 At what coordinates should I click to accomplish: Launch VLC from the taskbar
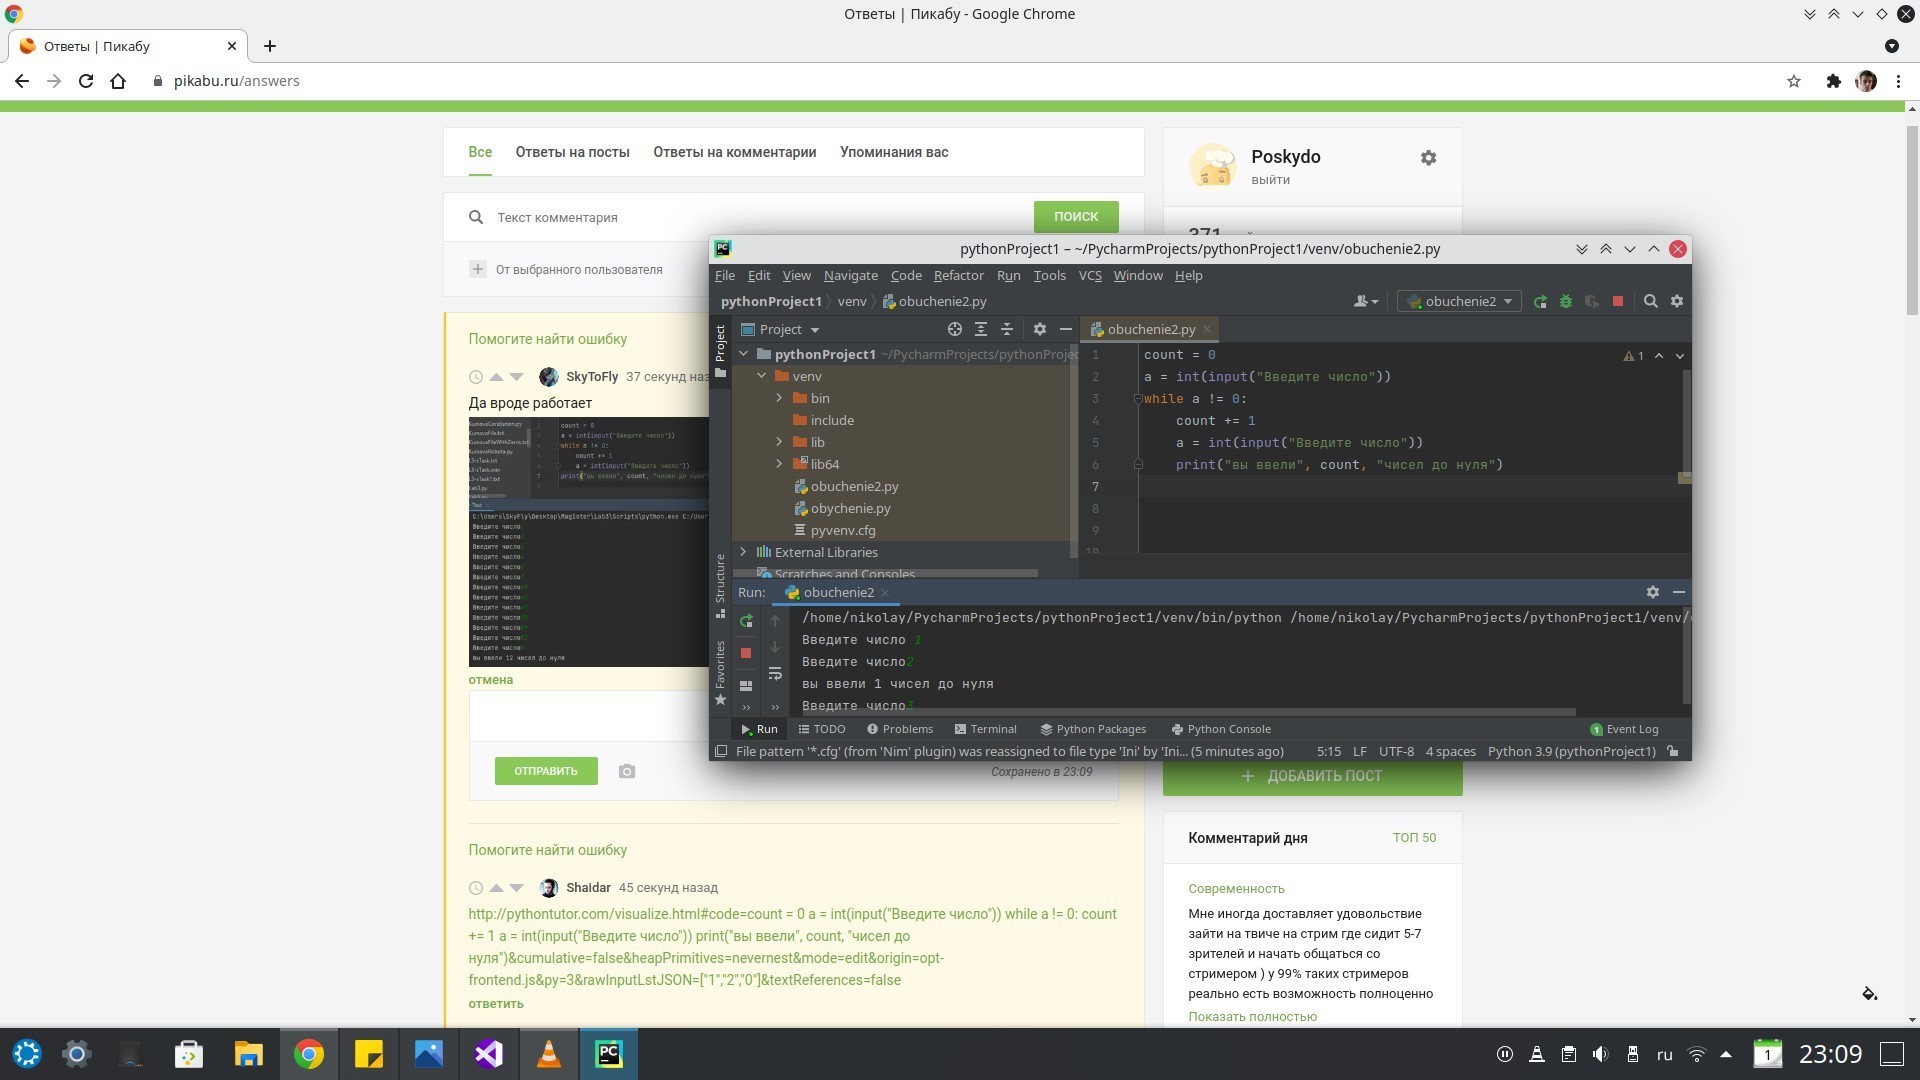549,1054
